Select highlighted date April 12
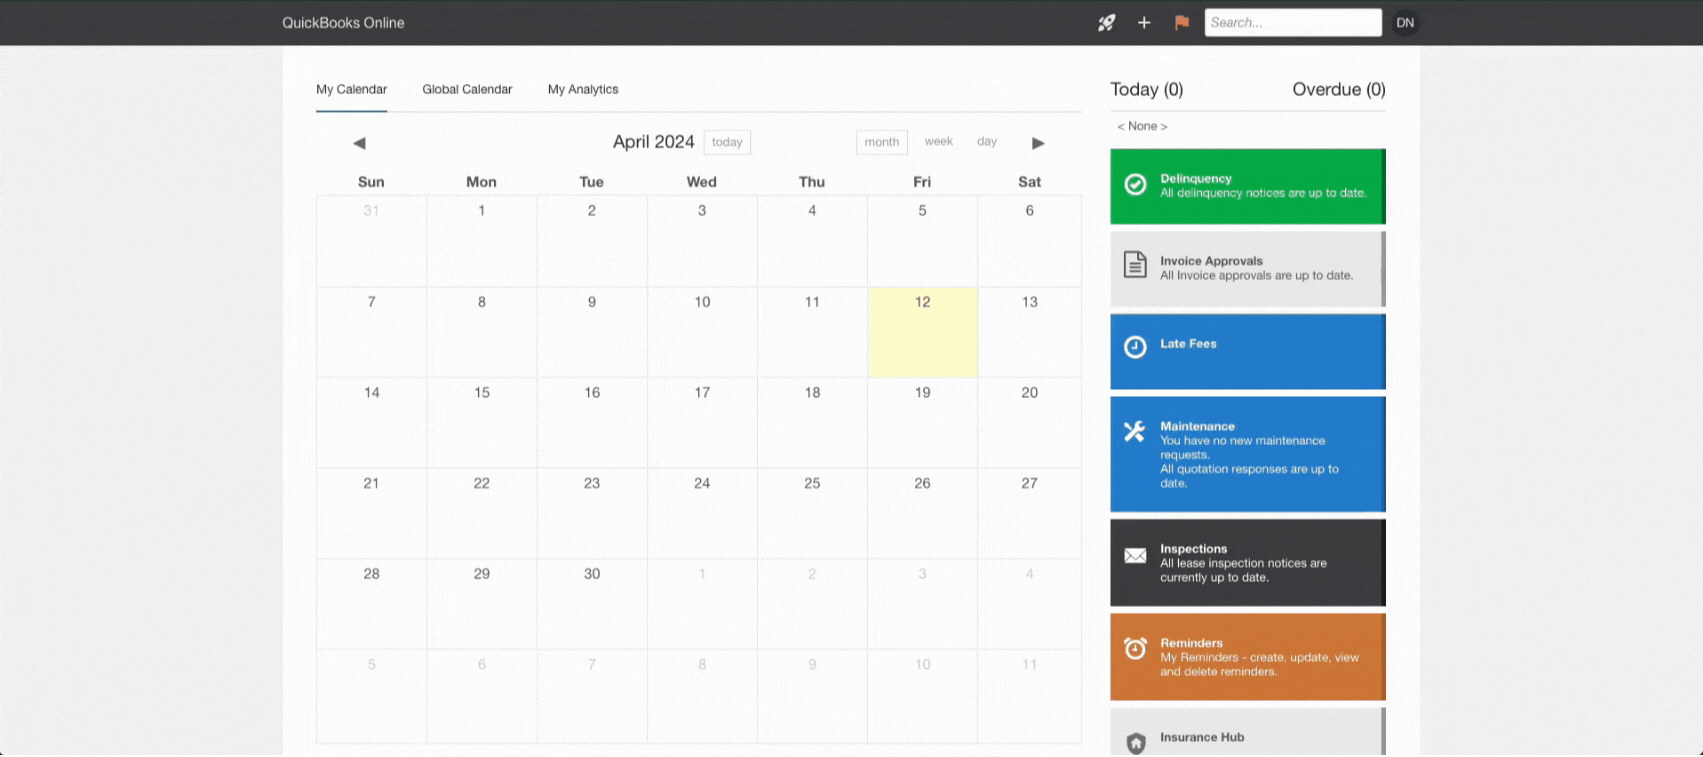Viewport: 1703px width, 757px height. pyautogui.click(x=922, y=332)
